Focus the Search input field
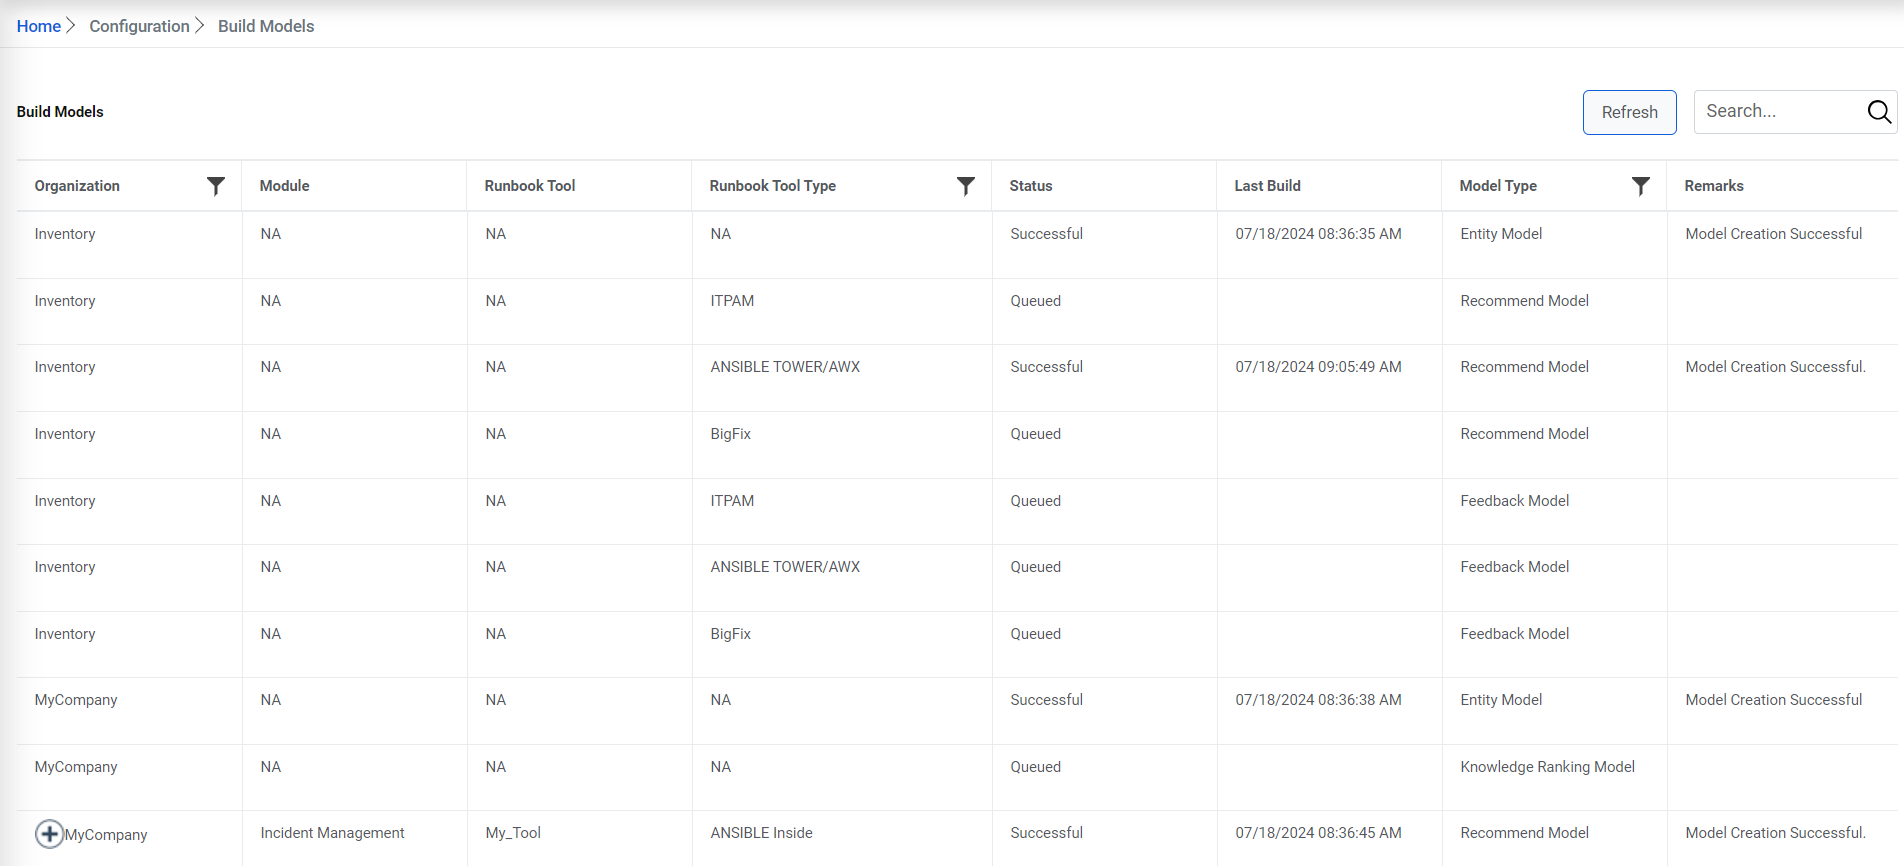This screenshot has height=866, width=1904. (x=1778, y=112)
